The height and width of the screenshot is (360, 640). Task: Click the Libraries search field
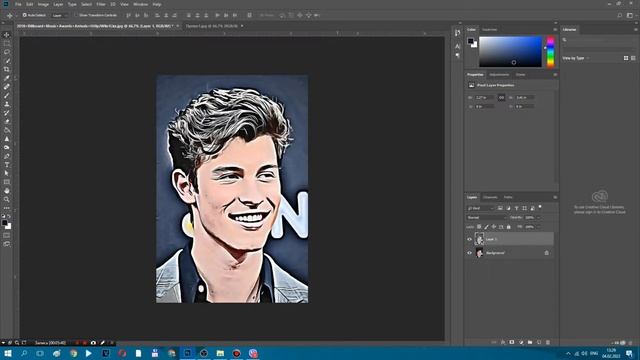click(598, 40)
